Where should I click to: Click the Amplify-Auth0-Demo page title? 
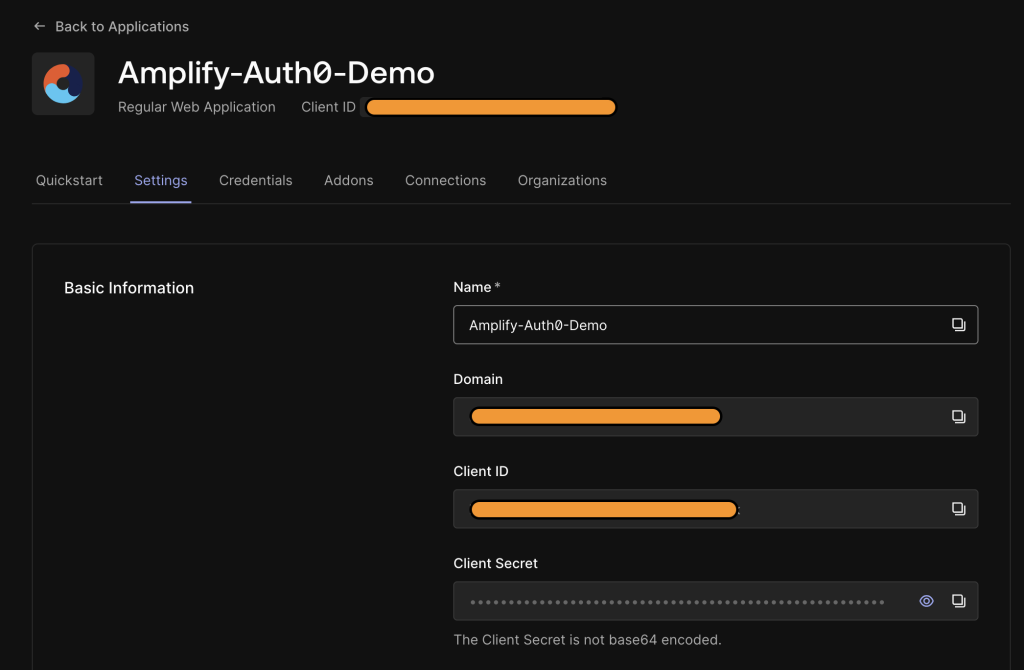(x=276, y=72)
